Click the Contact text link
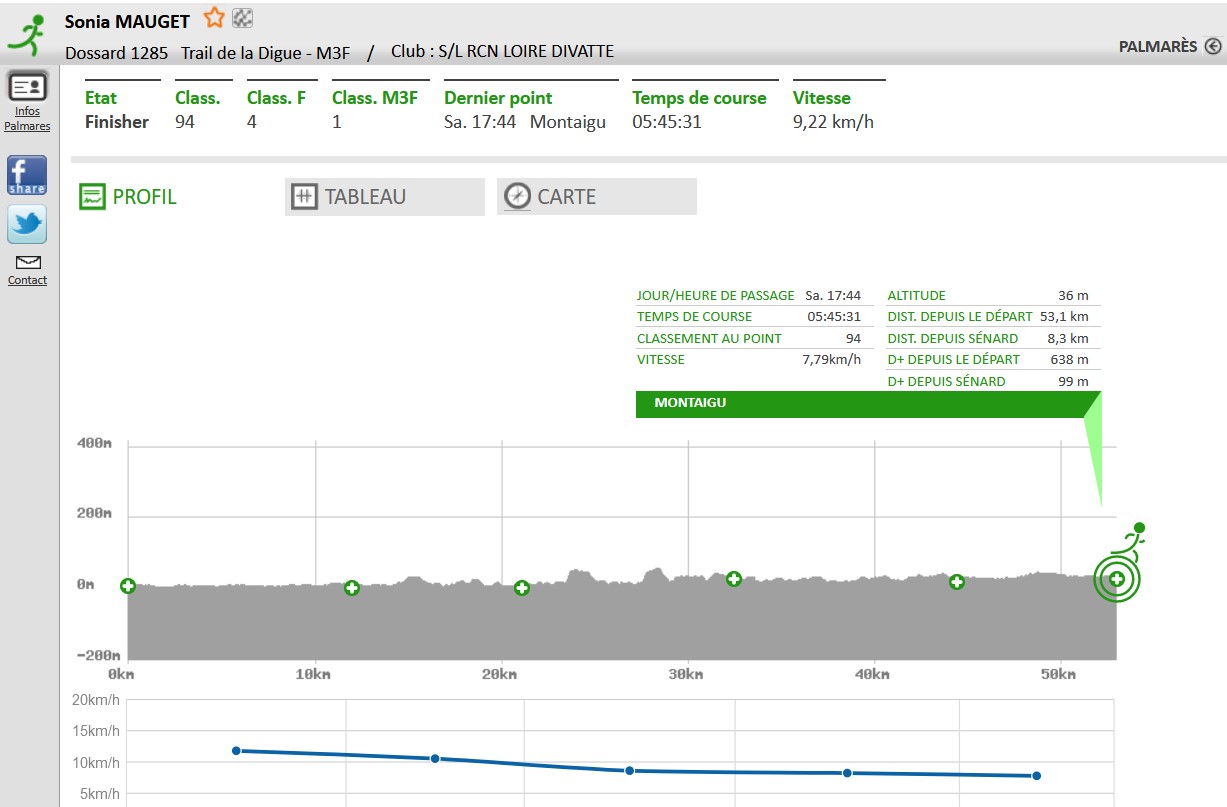The width and height of the screenshot is (1227, 807). click(x=28, y=281)
